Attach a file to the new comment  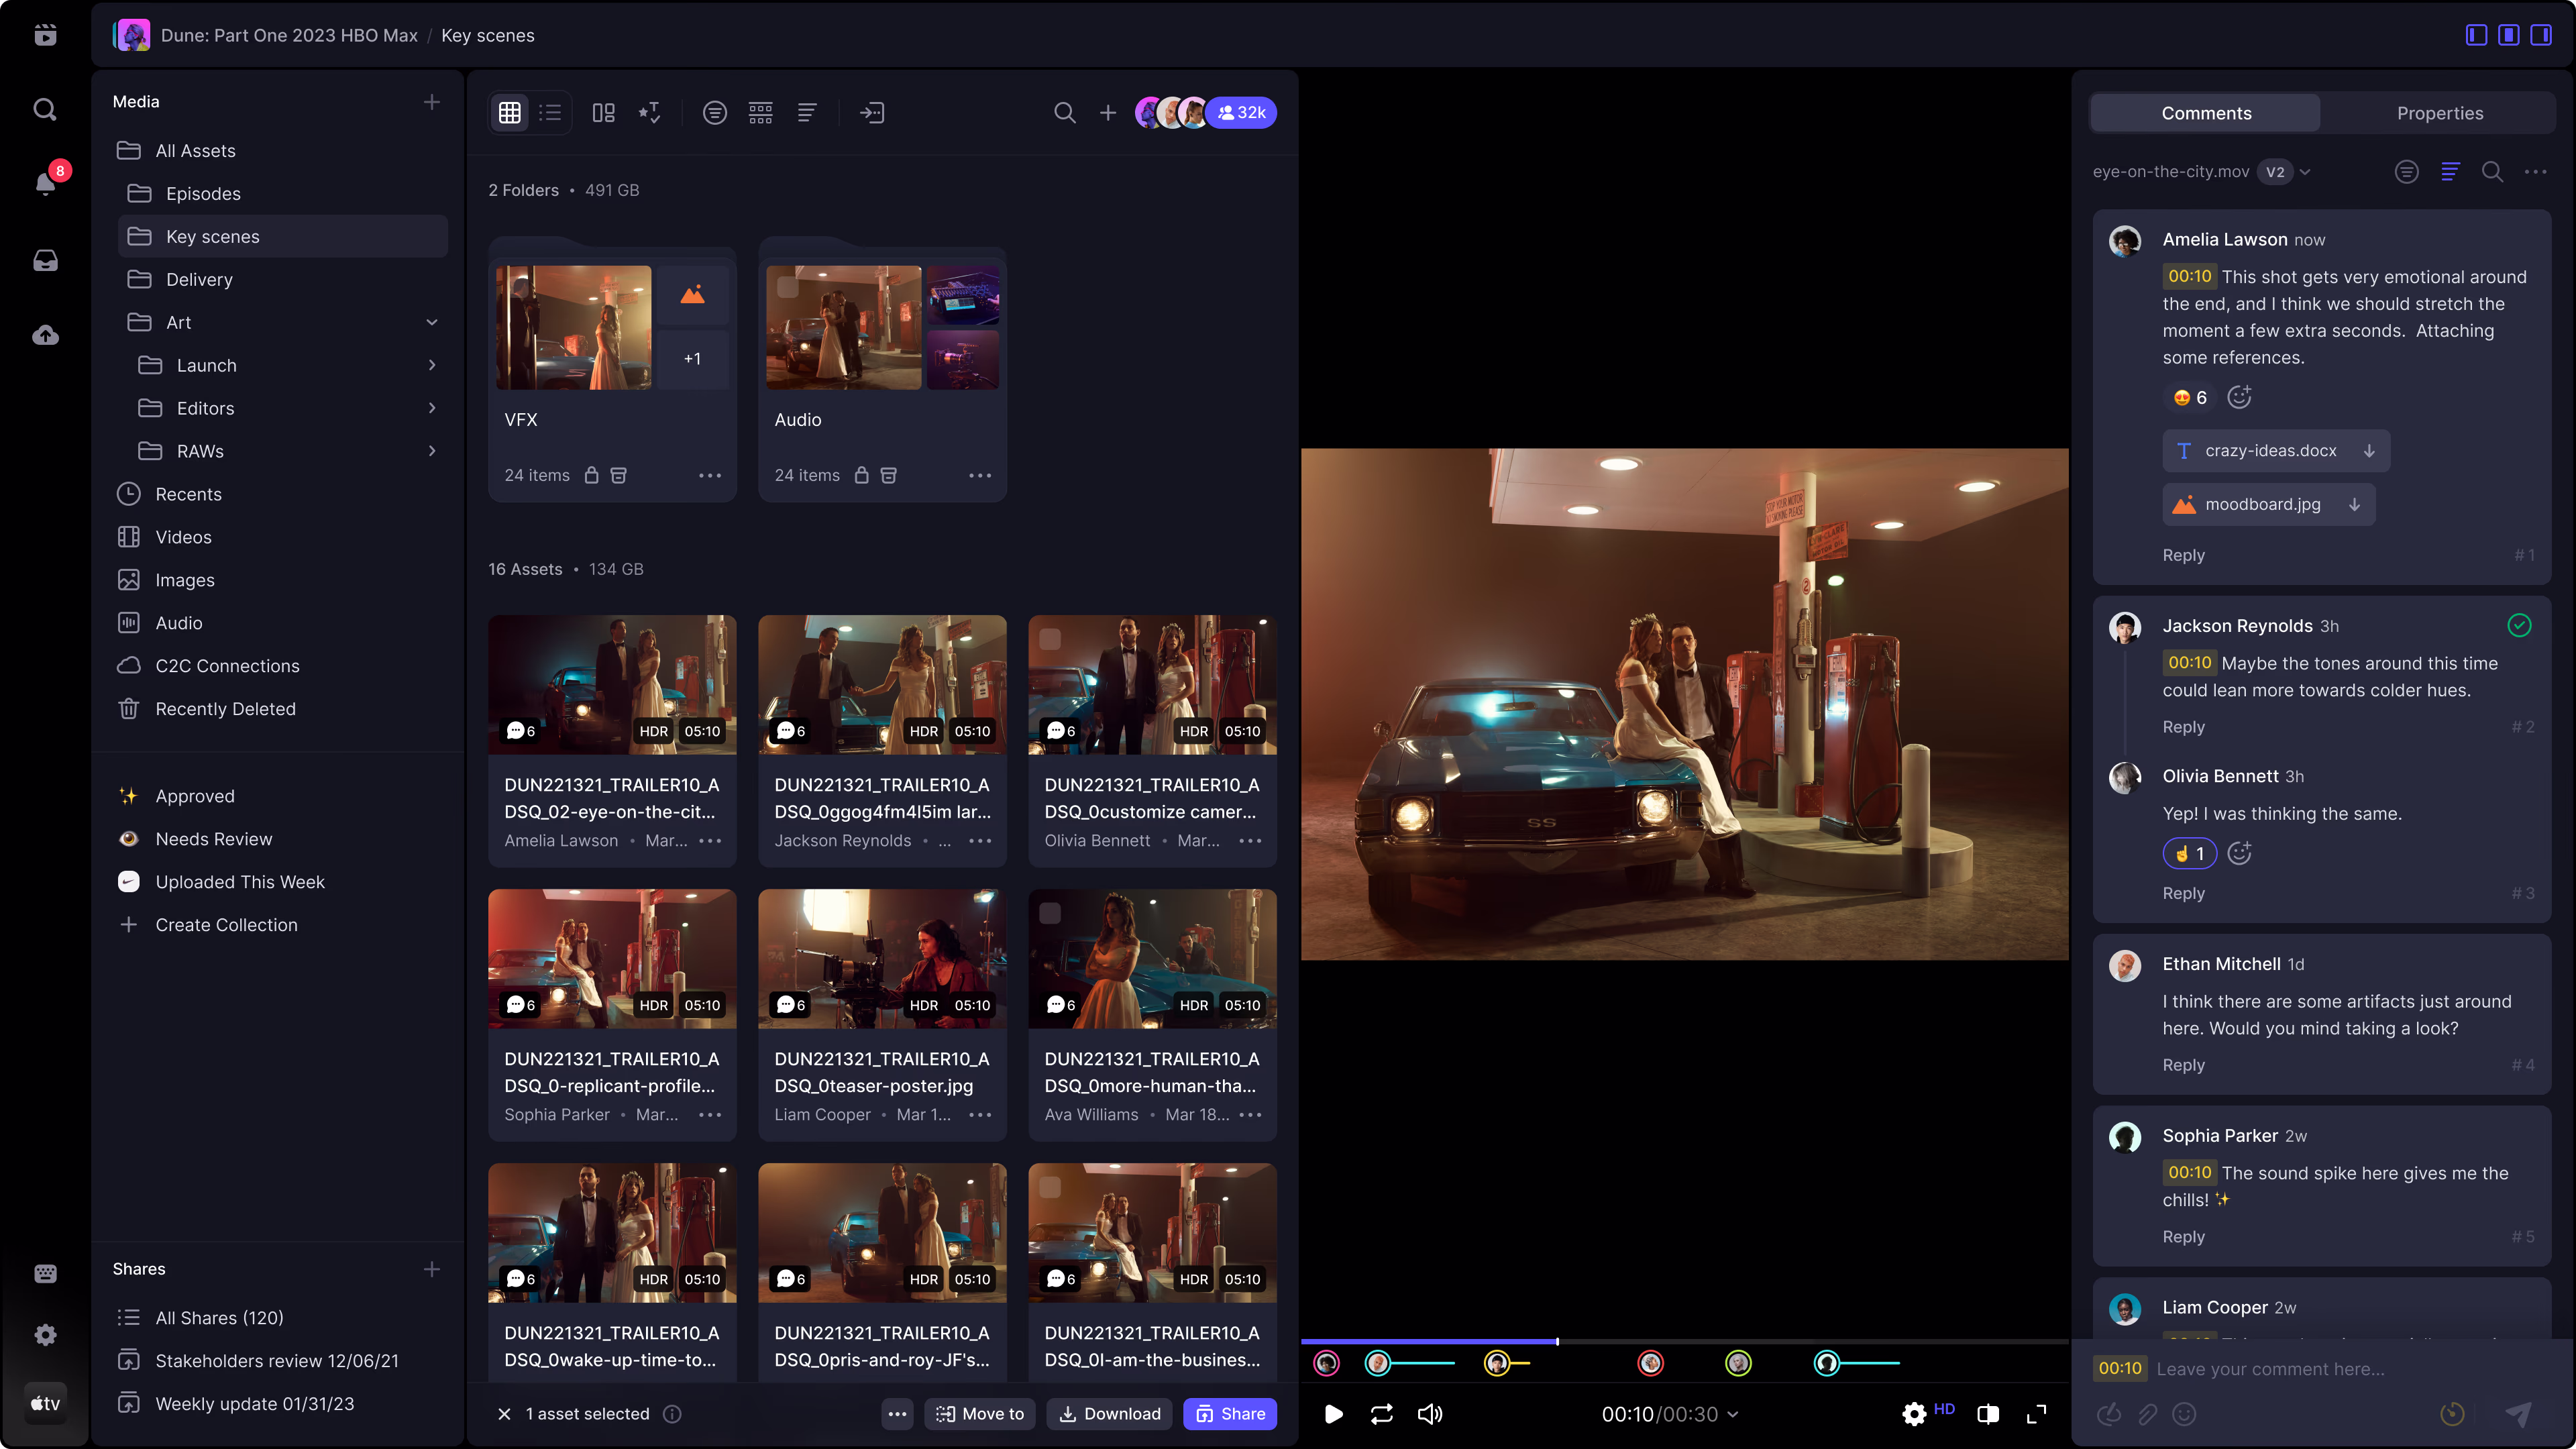click(x=2147, y=1414)
